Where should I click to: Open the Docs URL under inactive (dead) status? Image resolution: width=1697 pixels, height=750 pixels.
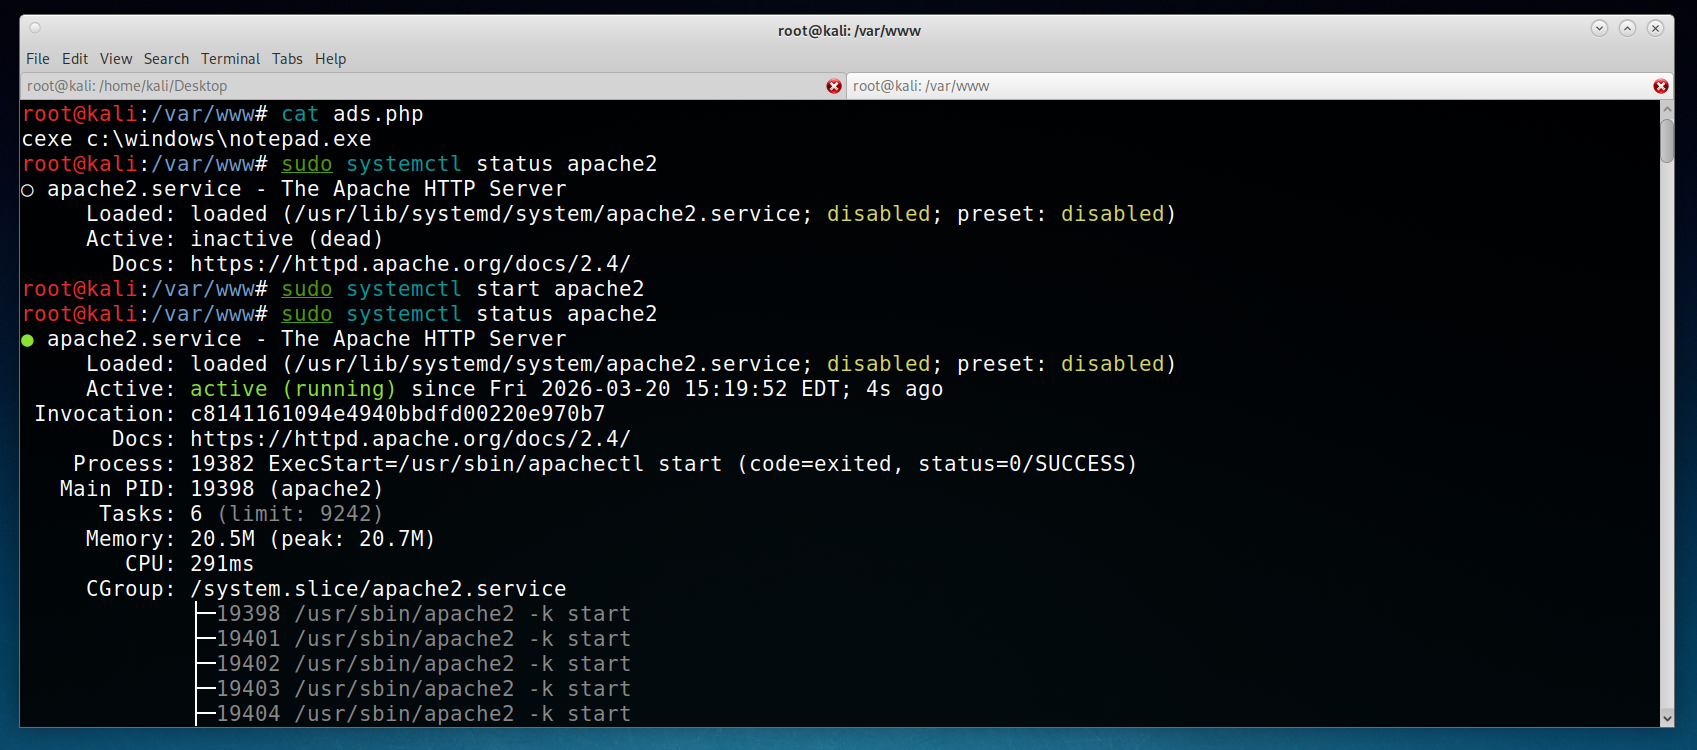[x=410, y=264]
